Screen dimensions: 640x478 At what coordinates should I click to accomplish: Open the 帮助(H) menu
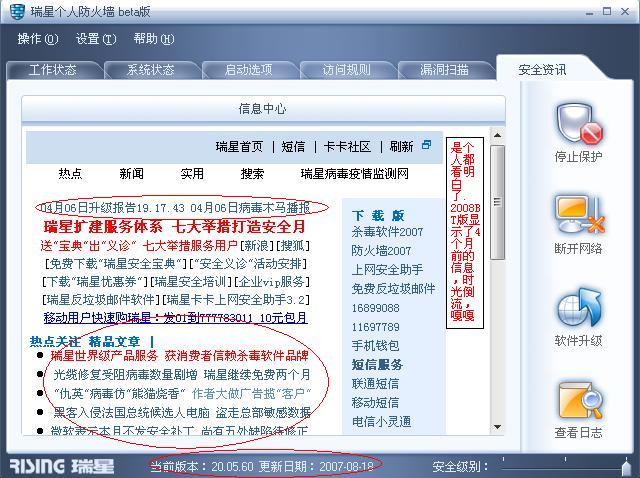(x=154, y=39)
